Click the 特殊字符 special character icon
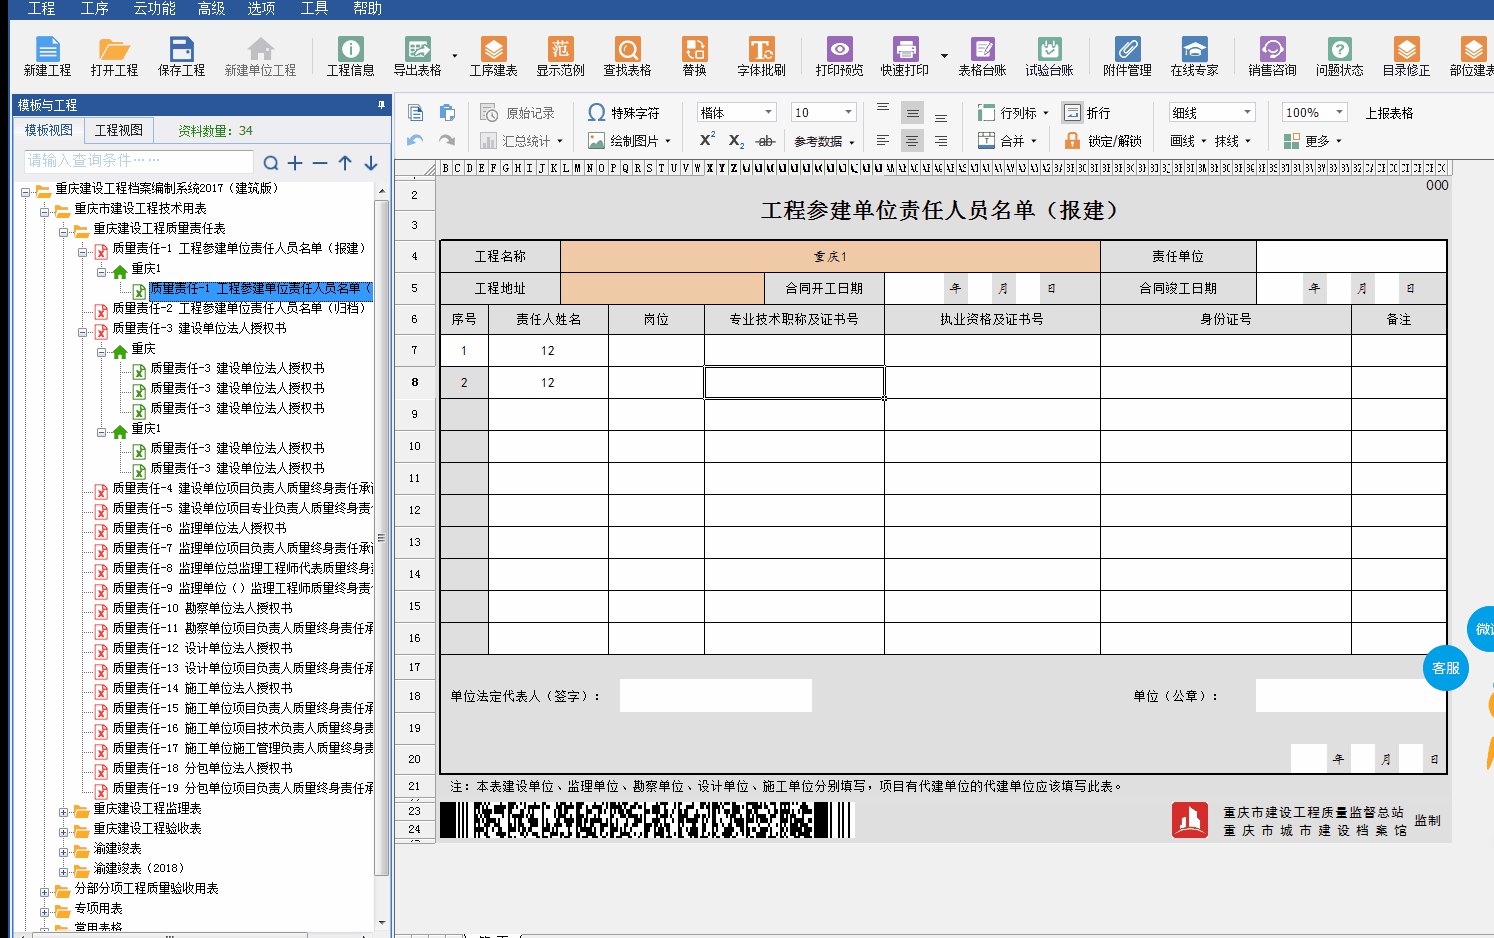Viewport: 1494px width, 938px height. click(597, 113)
